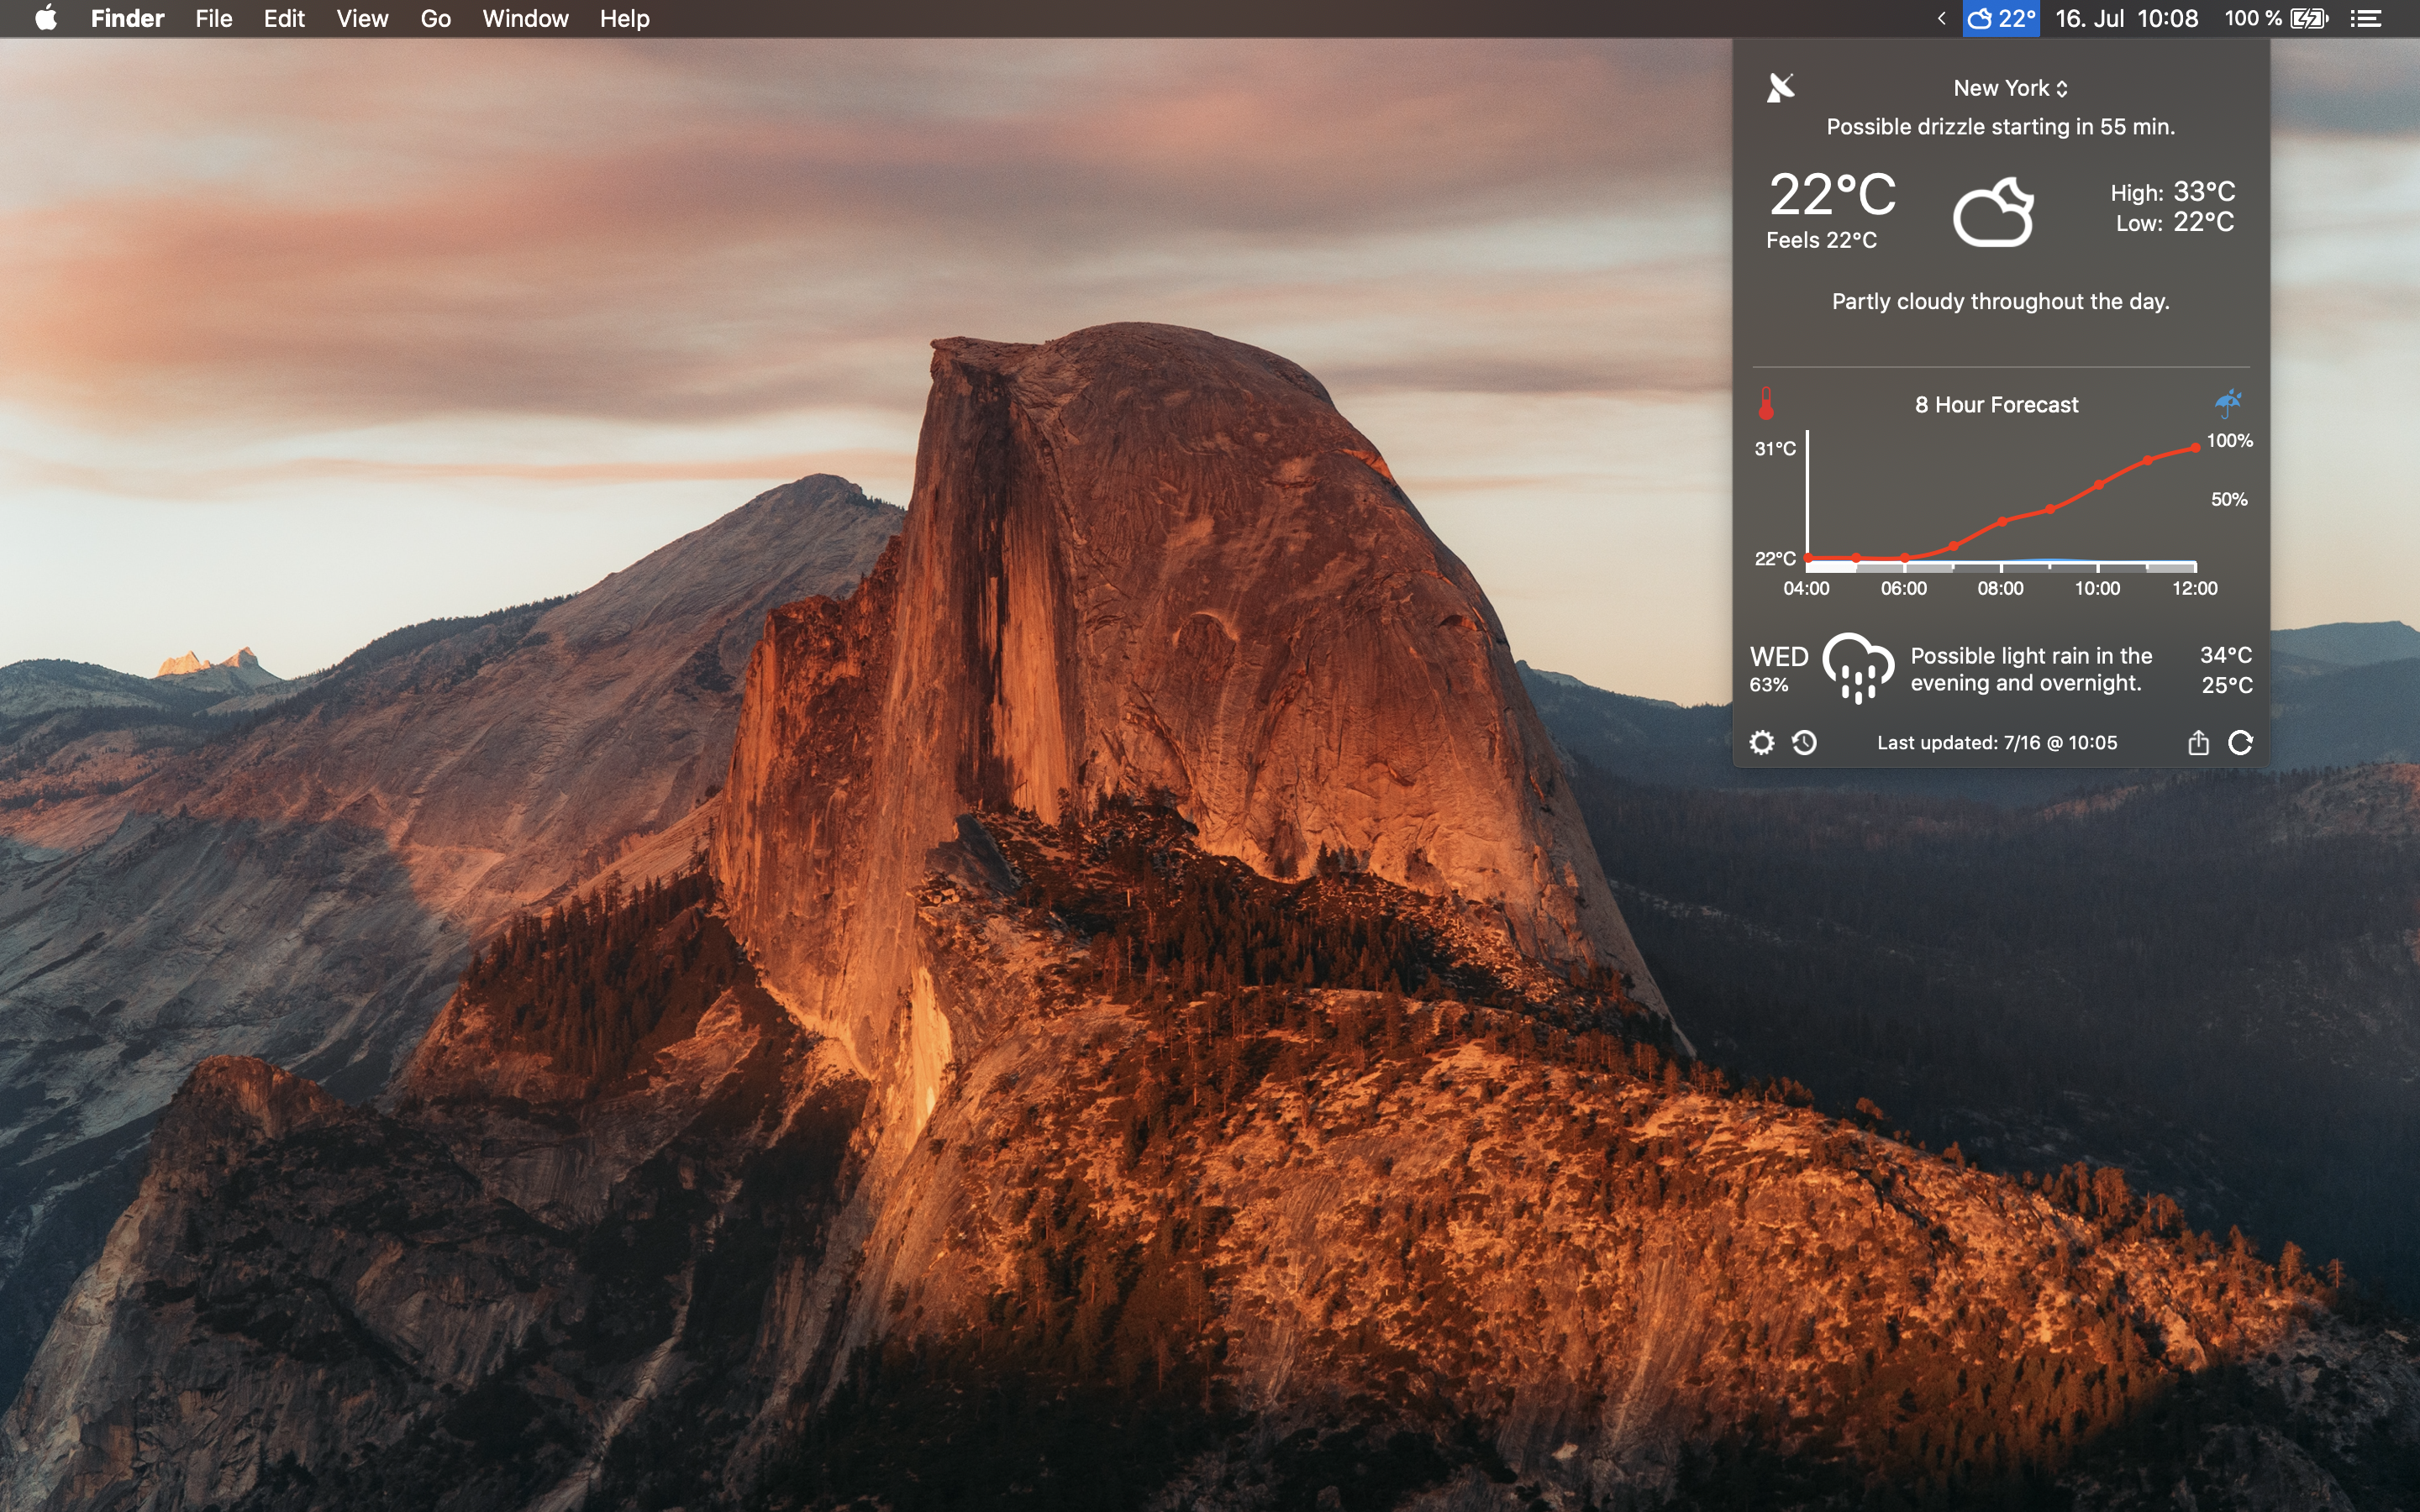Viewport: 2420px width, 1512px height.
Task: Toggle the menu bar collapse chevron
Action: (x=1941, y=18)
